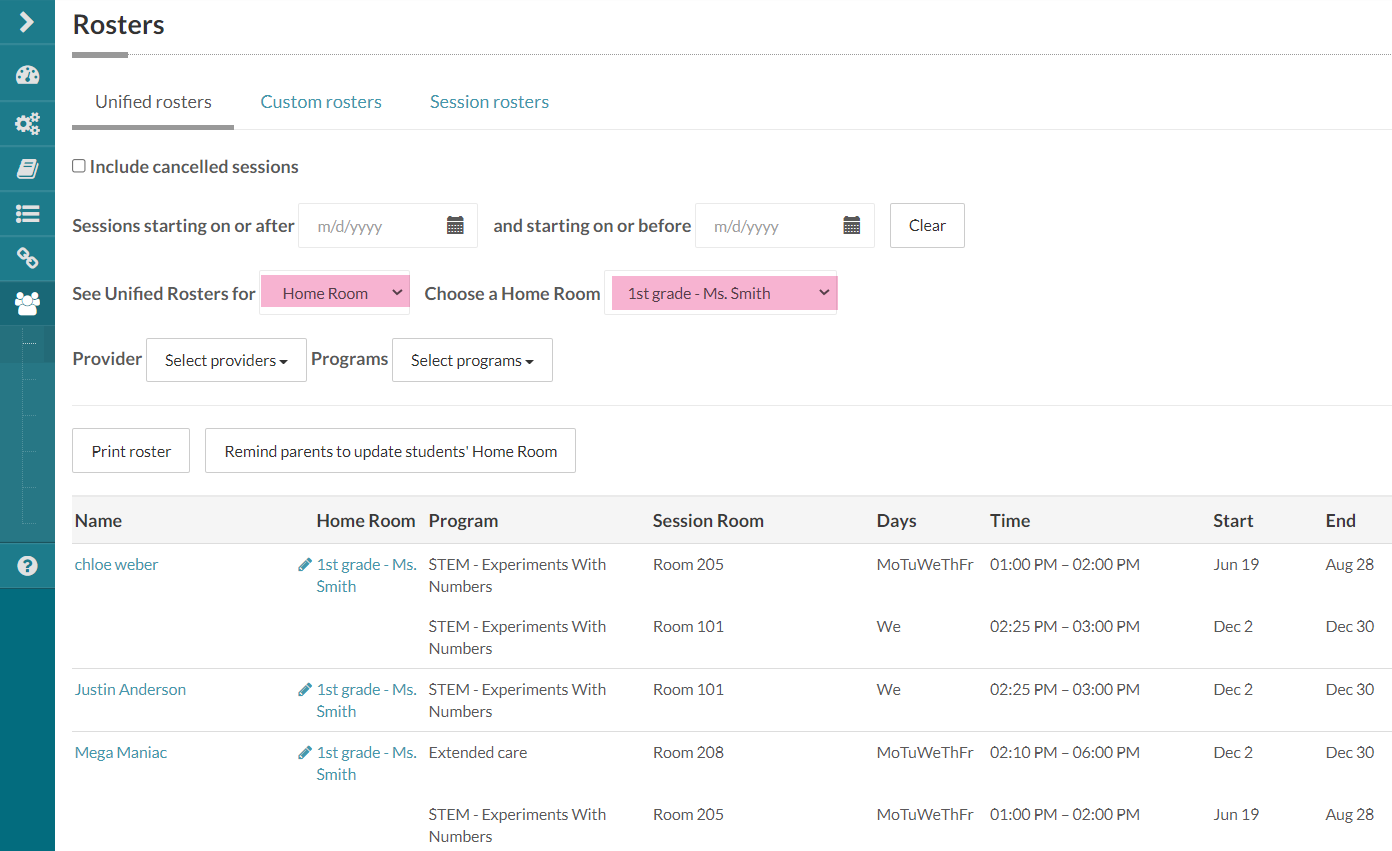Open calendar for 'starting on or after' date

455,226
